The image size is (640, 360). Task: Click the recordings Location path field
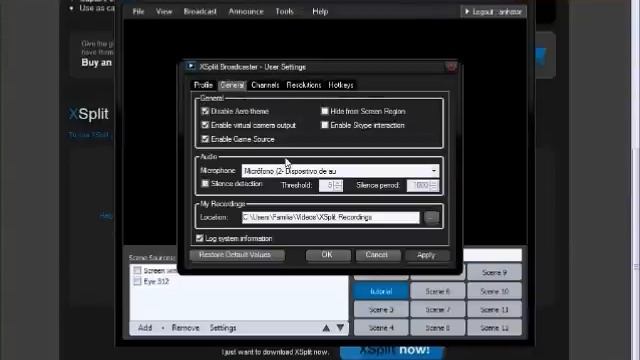[x=331, y=218]
